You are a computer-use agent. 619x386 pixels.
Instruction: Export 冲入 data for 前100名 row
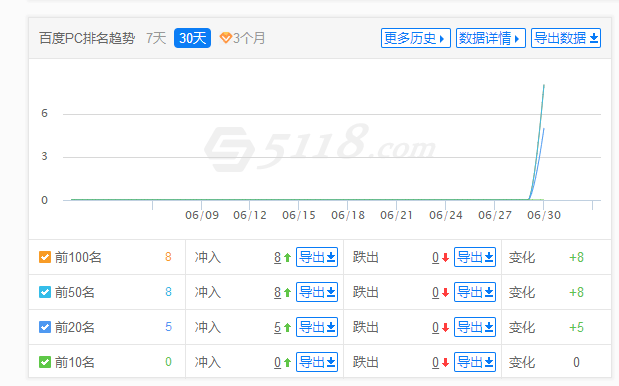coord(317,257)
